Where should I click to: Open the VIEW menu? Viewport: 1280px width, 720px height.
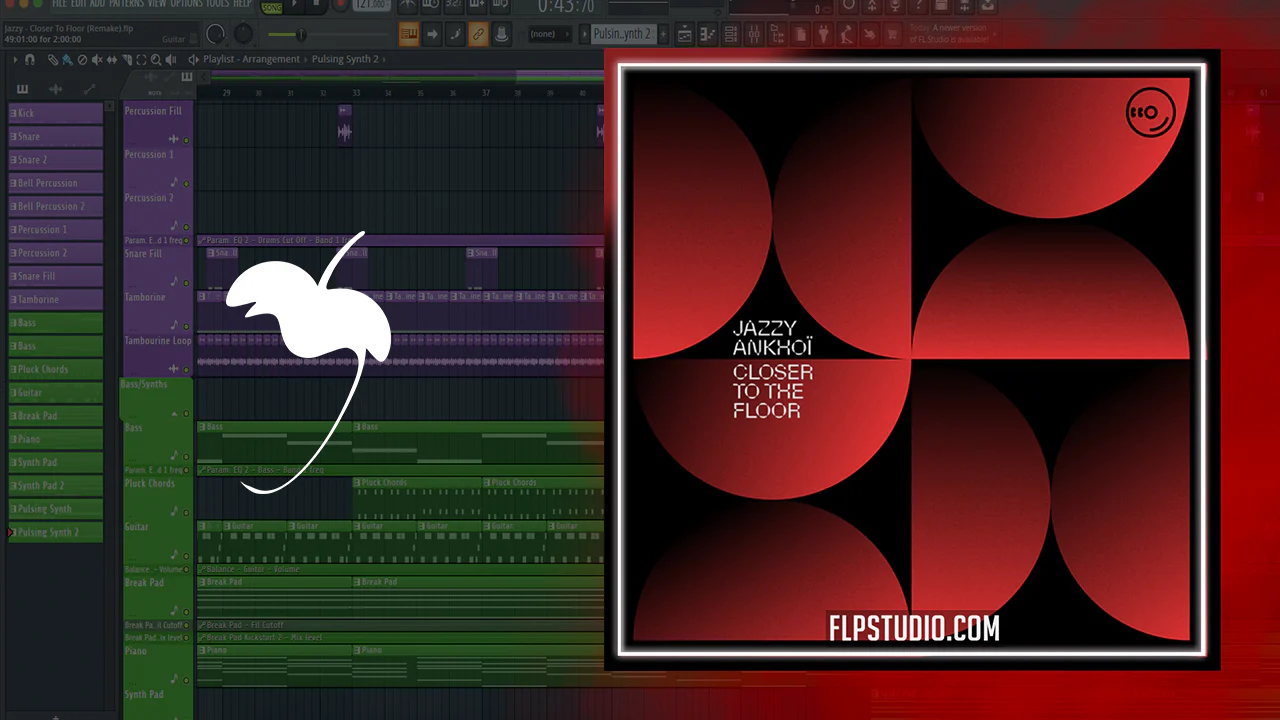[157, 4]
